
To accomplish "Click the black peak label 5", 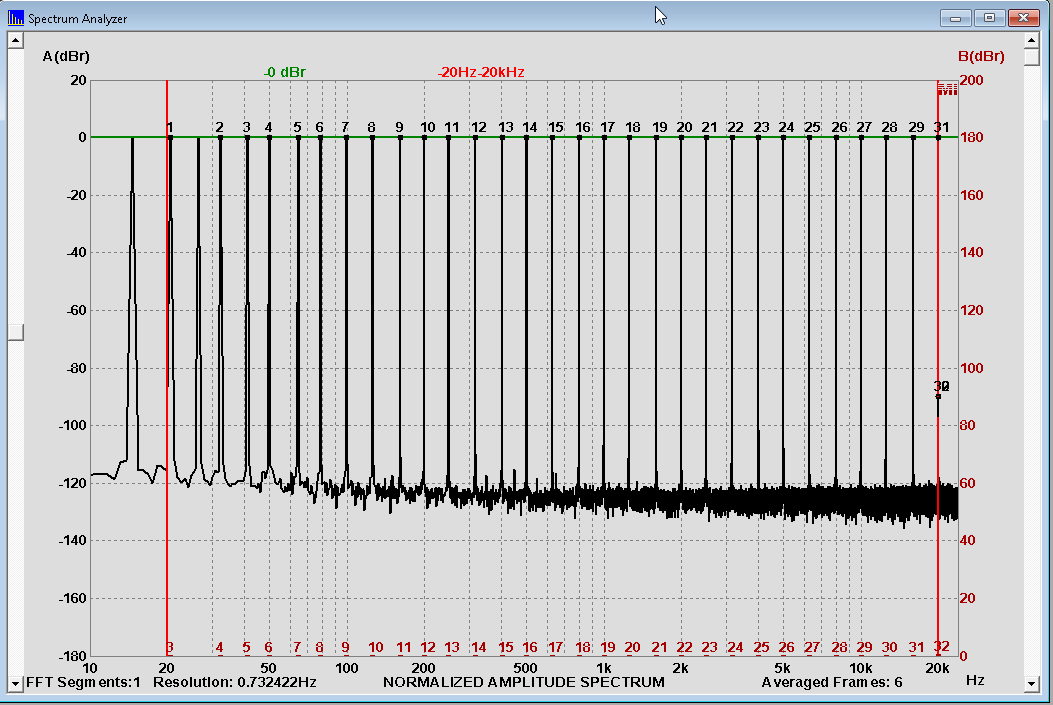I will tap(297, 127).
